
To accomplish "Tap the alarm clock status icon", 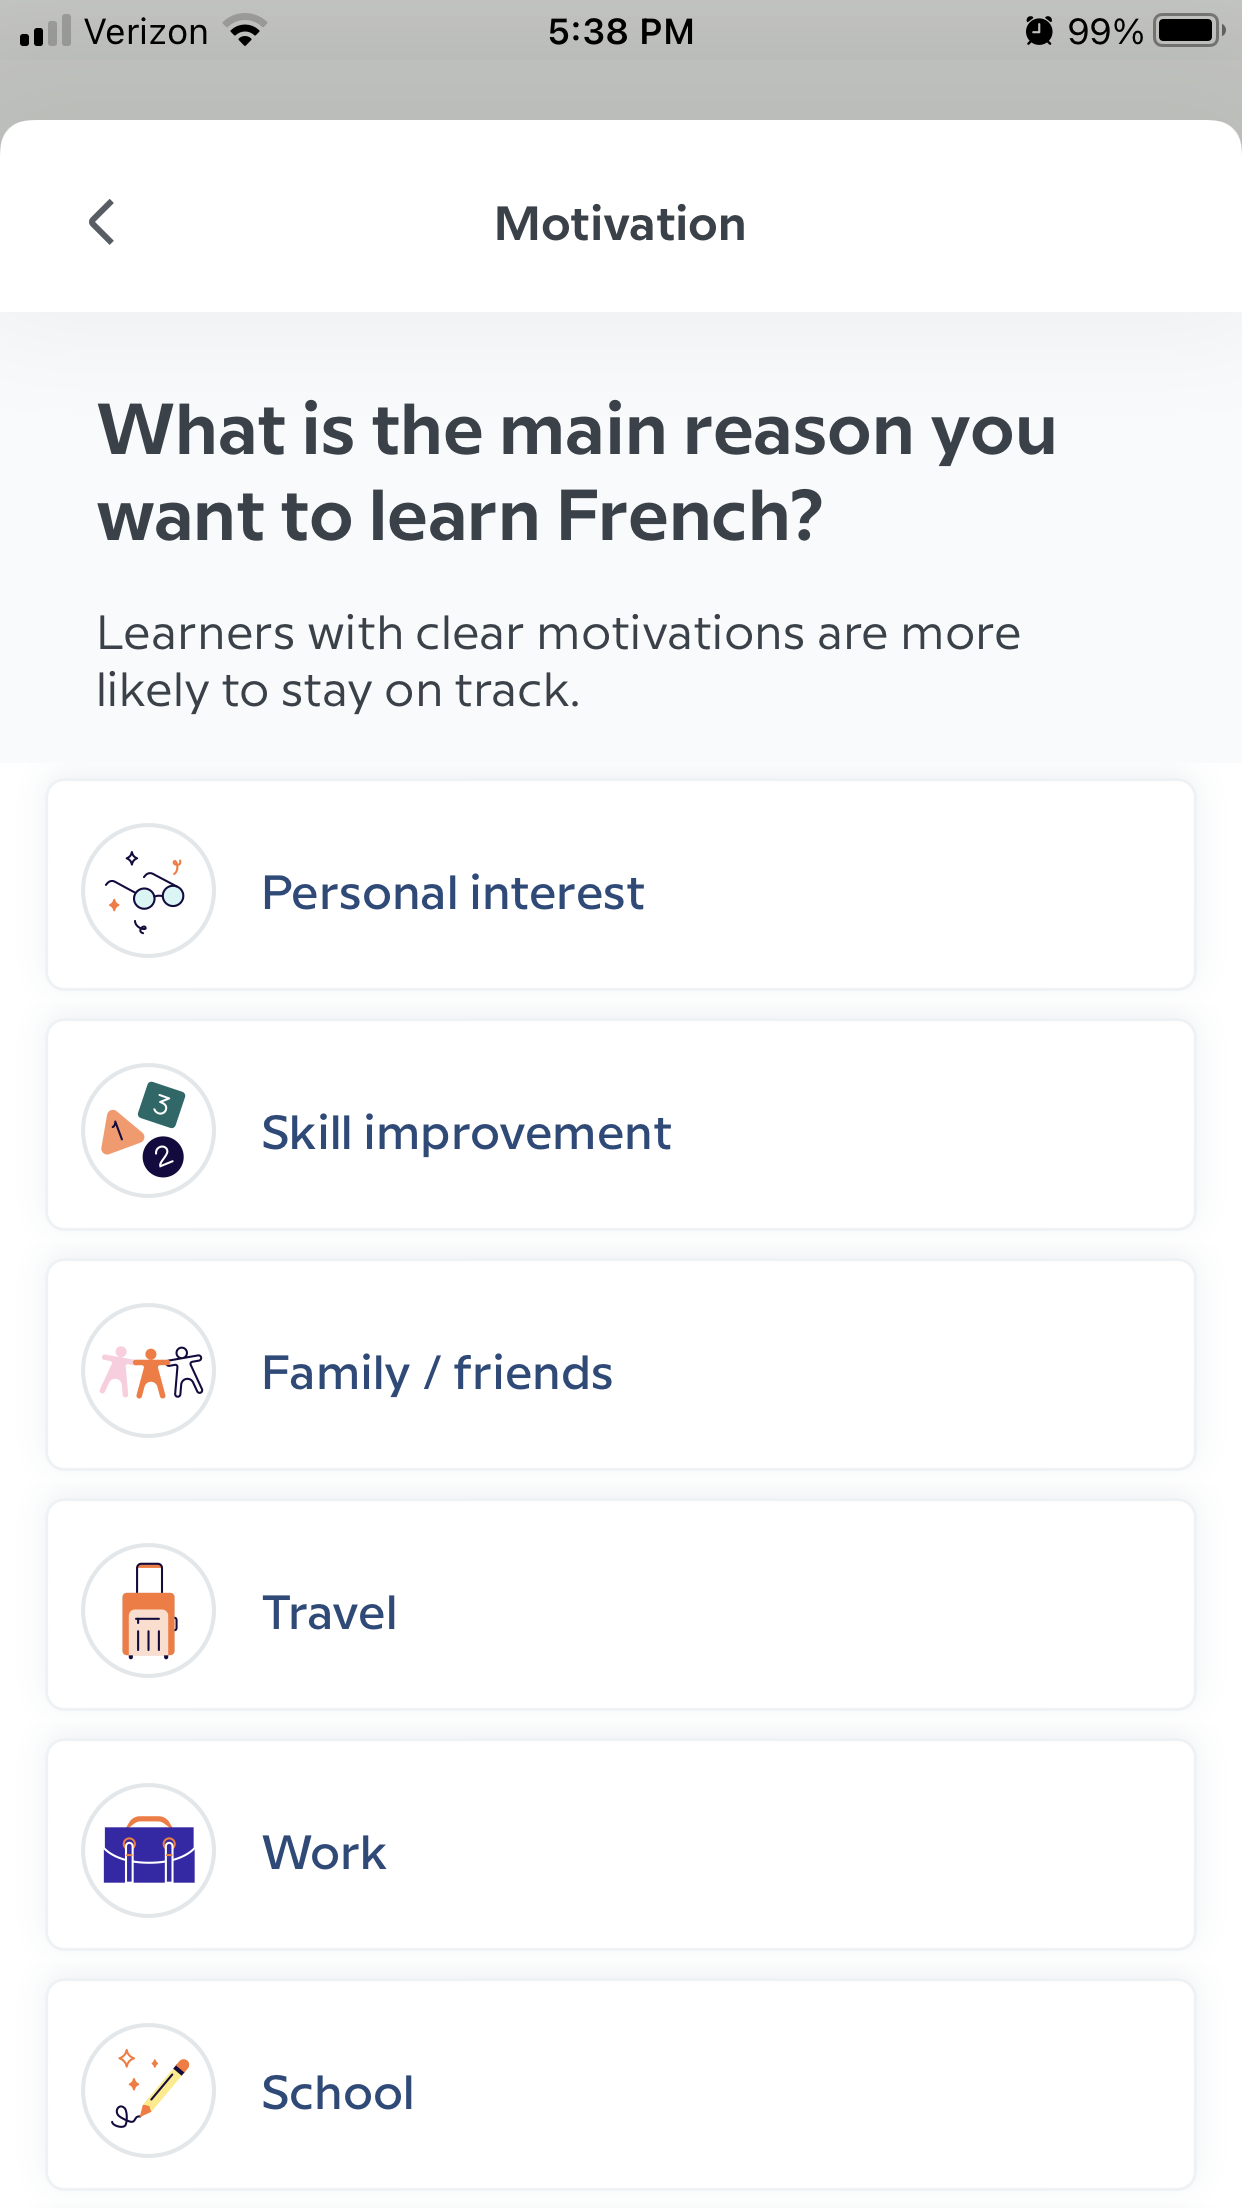I will [x=1039, y=31].
